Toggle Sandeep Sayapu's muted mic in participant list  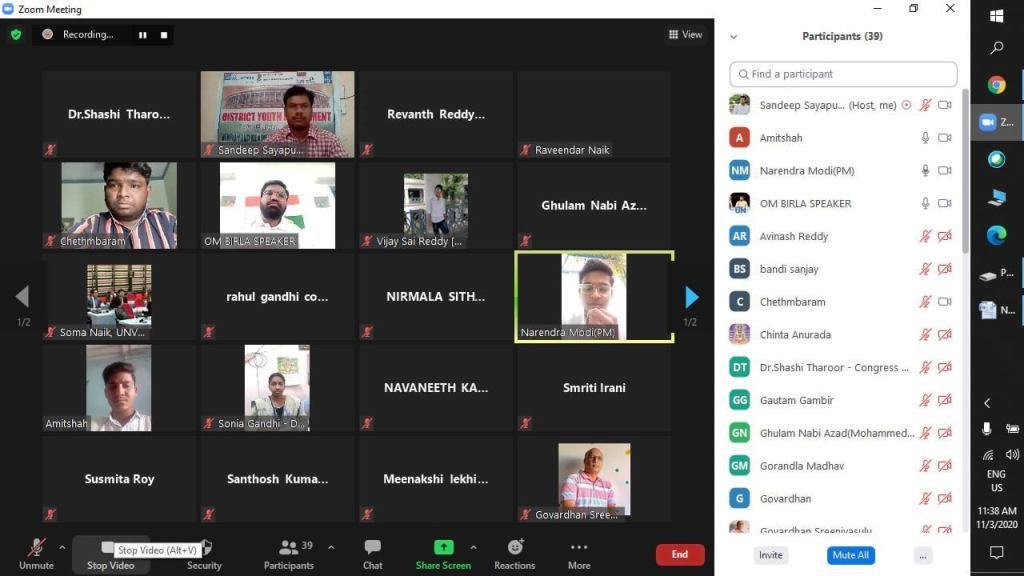pyautogui.click(x=925, y=105)
